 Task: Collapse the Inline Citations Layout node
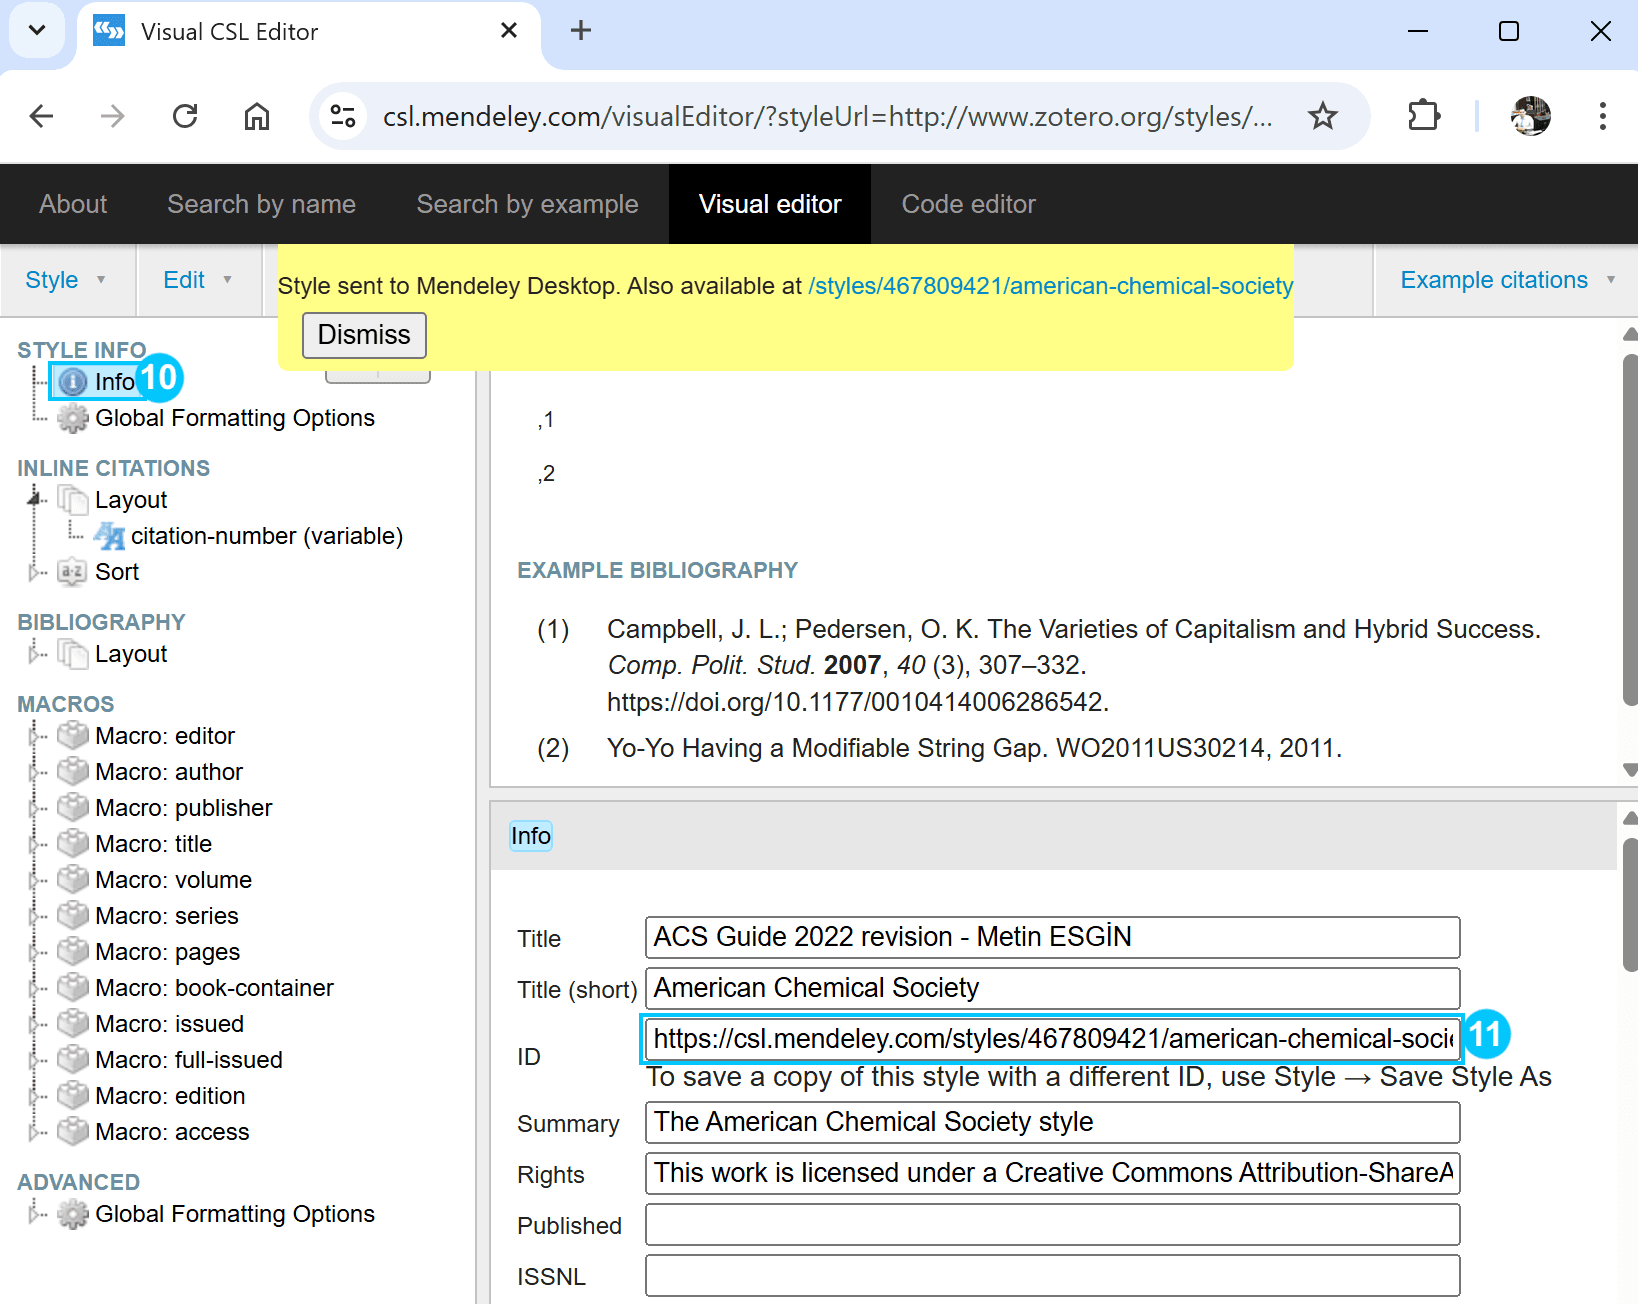point(35,498)
